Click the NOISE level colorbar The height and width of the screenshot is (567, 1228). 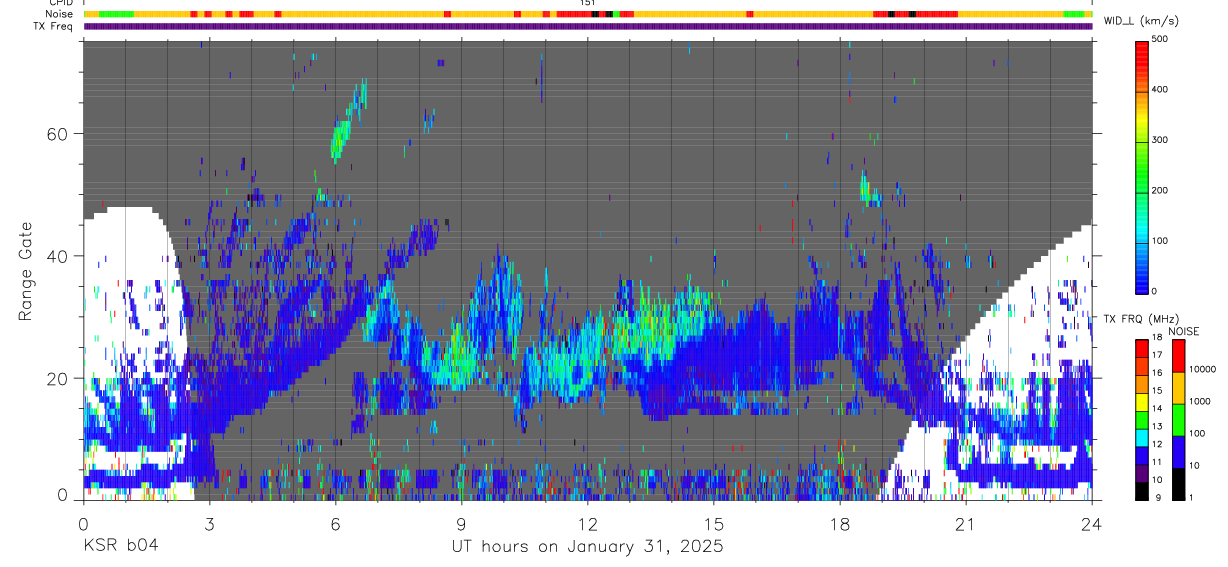[1178, 419]
